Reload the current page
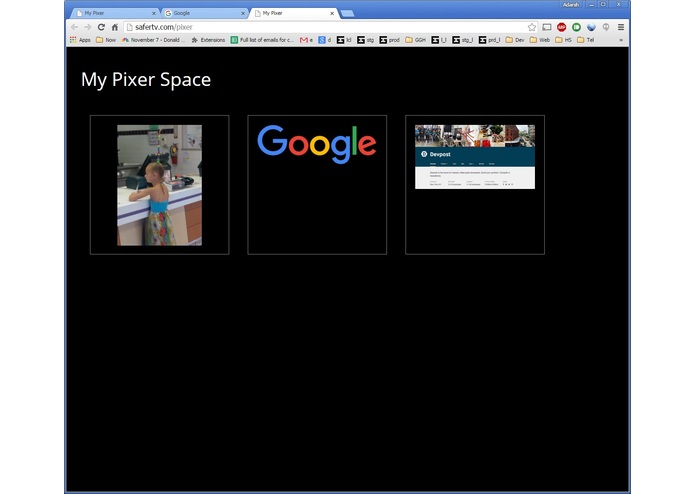This screenshot has width=695, height=494. pyautogui.click(x=101, y=27)
